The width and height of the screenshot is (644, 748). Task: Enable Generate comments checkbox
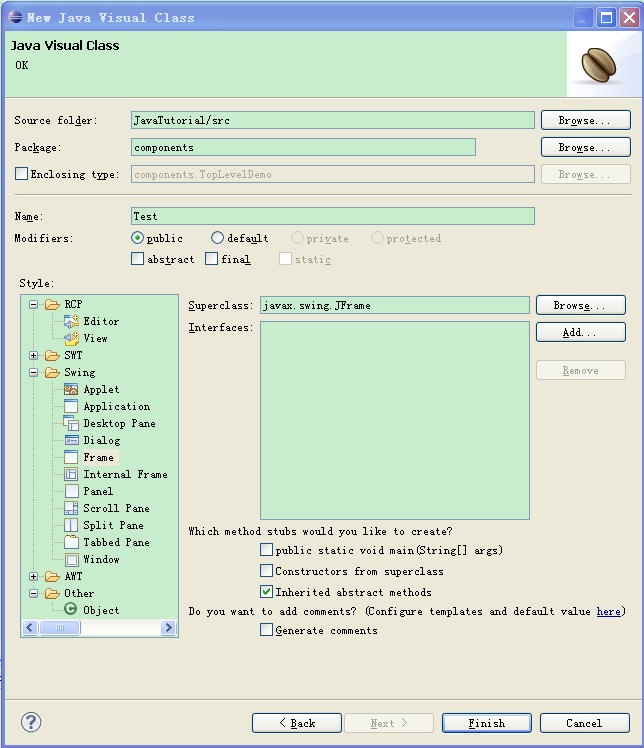click(266, 630)
